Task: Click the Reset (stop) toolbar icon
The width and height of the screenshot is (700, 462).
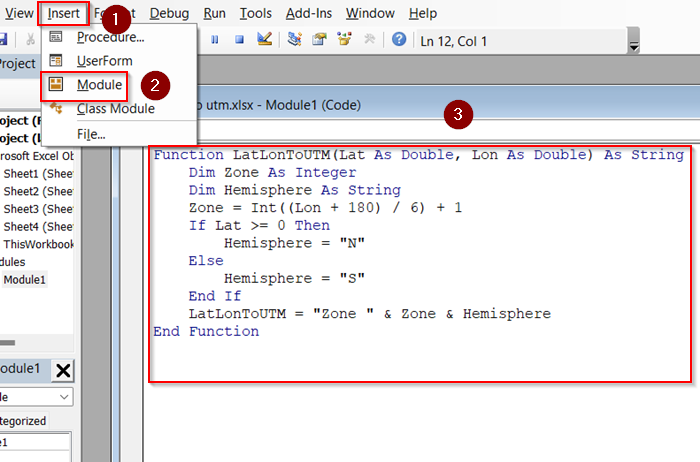Action: pos(240,40)
